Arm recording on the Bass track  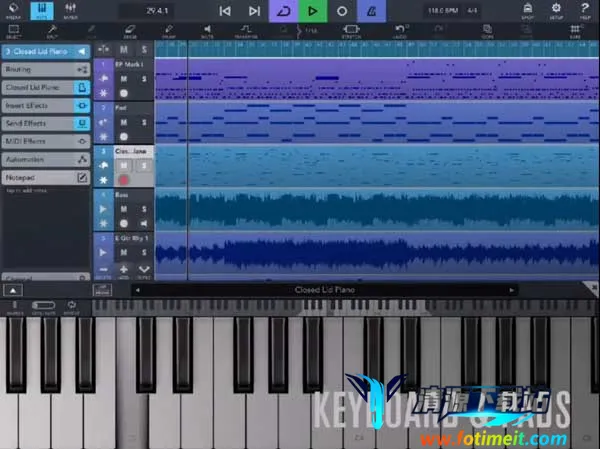point(124,223)
